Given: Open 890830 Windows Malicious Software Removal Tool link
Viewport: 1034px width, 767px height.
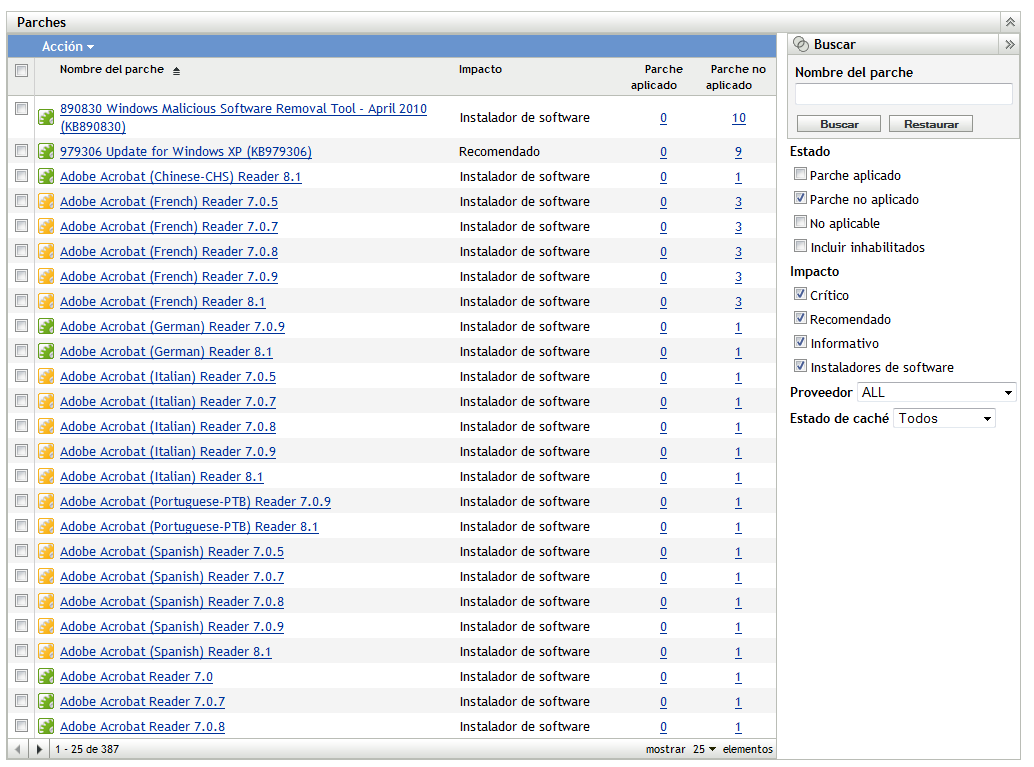Looking at the screenshot, I should [x=243, y=117].
